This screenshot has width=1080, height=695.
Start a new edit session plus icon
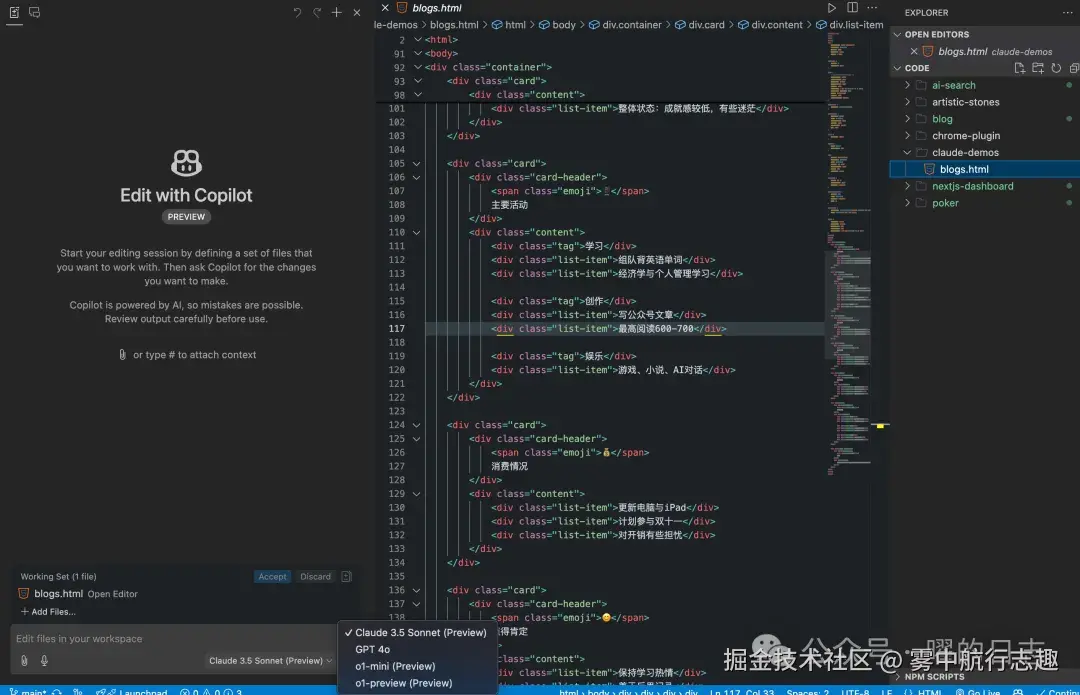click(336, 12)
